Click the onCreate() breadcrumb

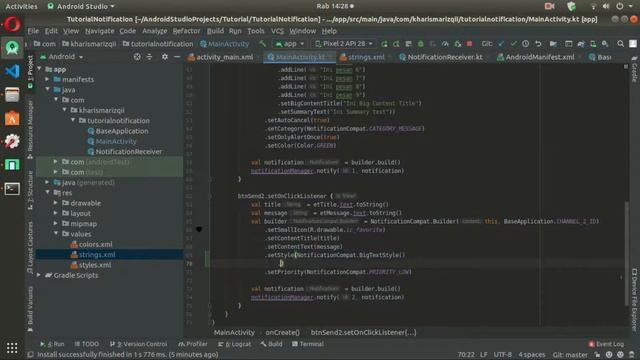coord(282,332)
